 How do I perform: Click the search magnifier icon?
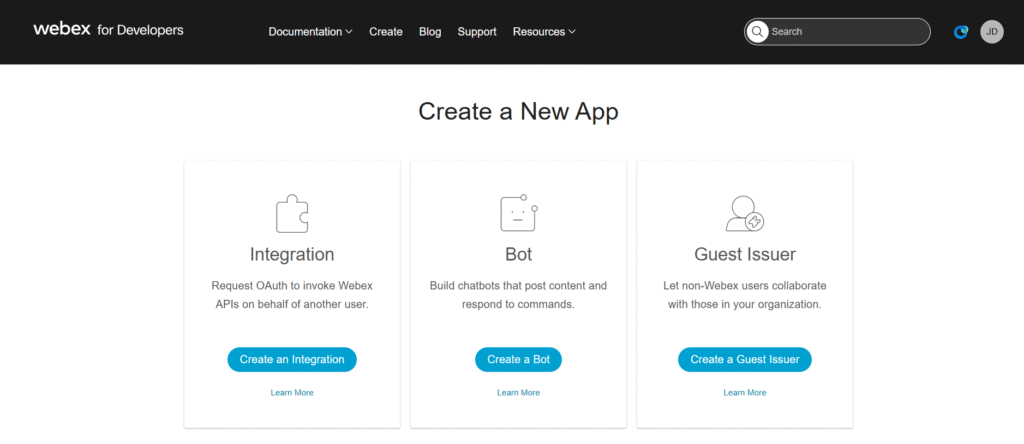point(757,31)
